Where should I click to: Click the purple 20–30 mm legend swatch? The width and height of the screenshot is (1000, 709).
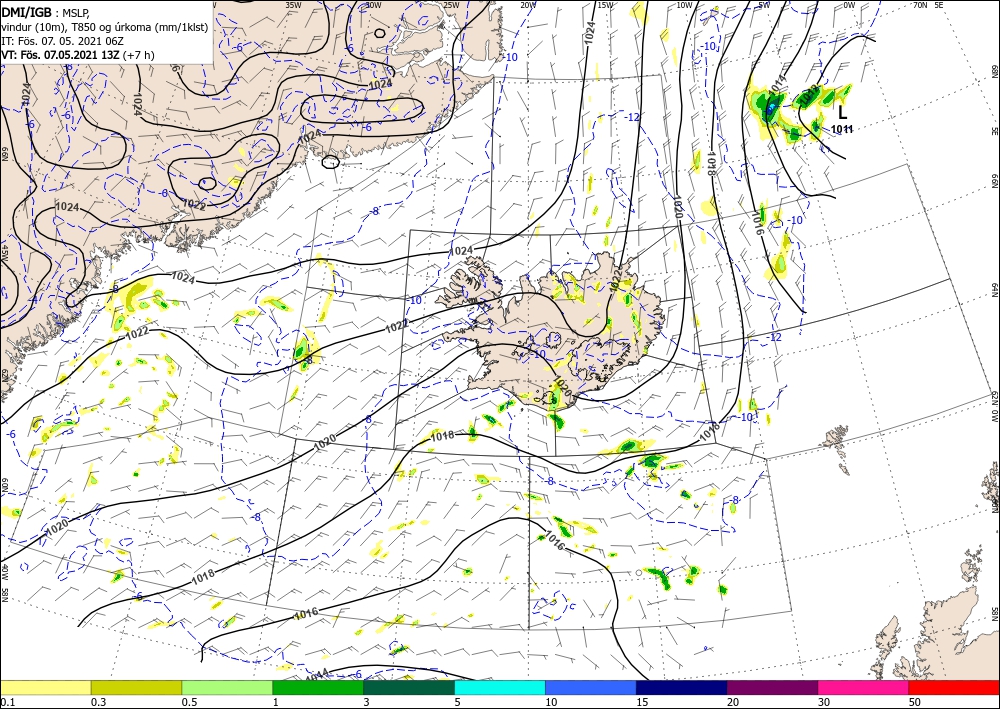tap(772, 687)
